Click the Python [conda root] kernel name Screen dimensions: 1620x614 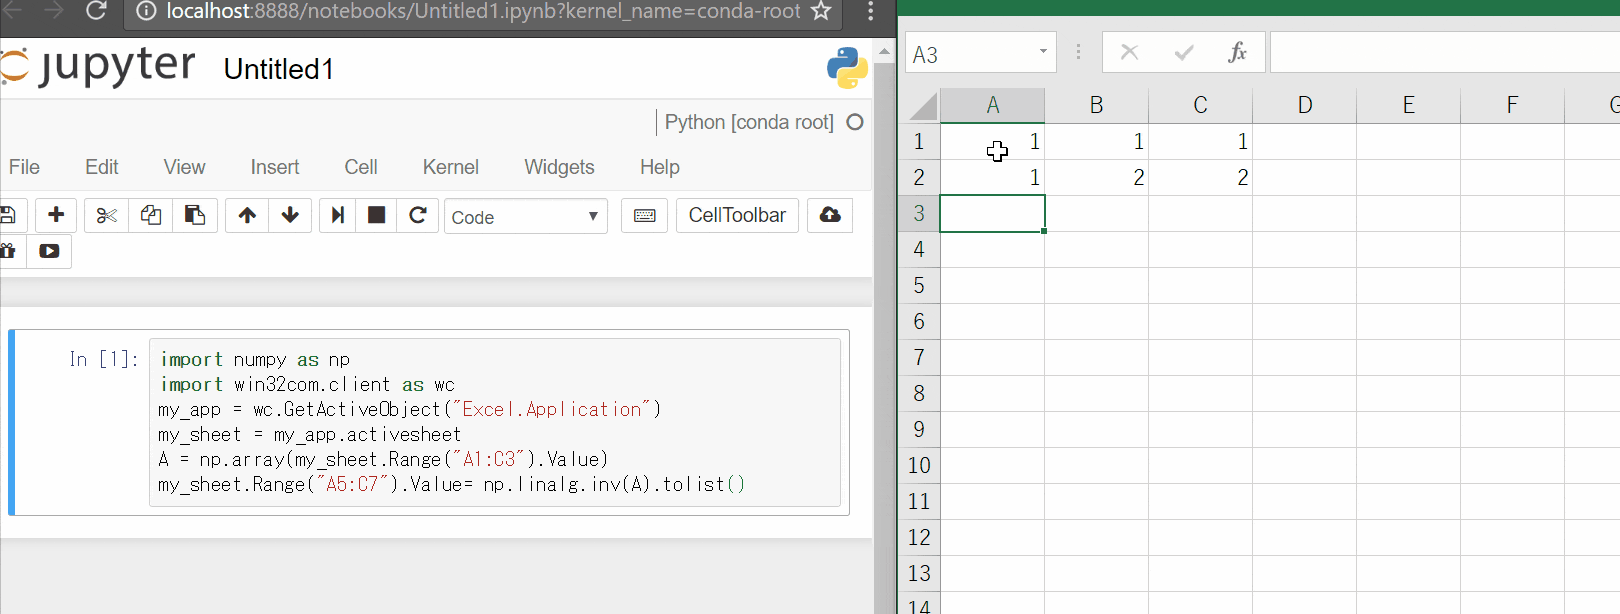click(749, 122)
